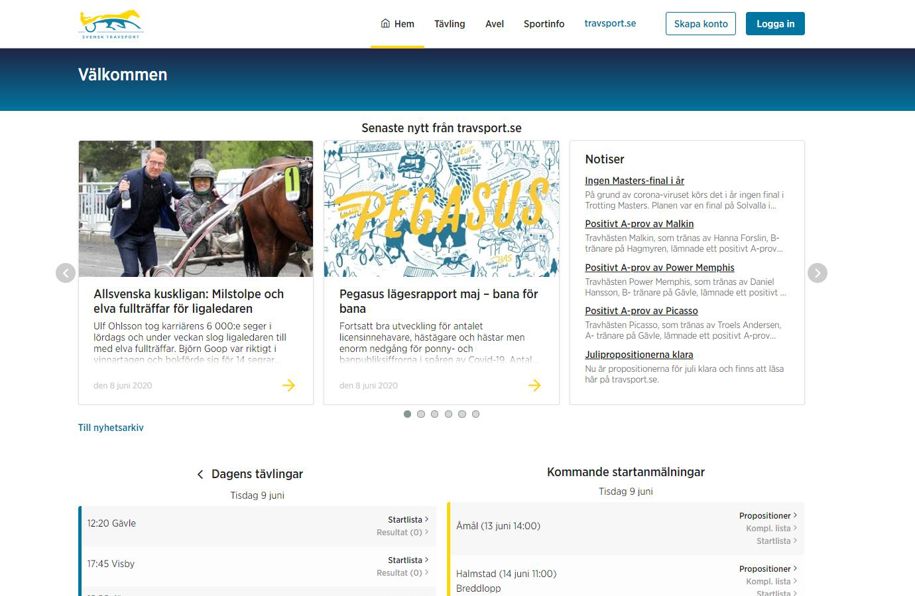
Task: Open the Sportinfo menu
Action: 544,24
